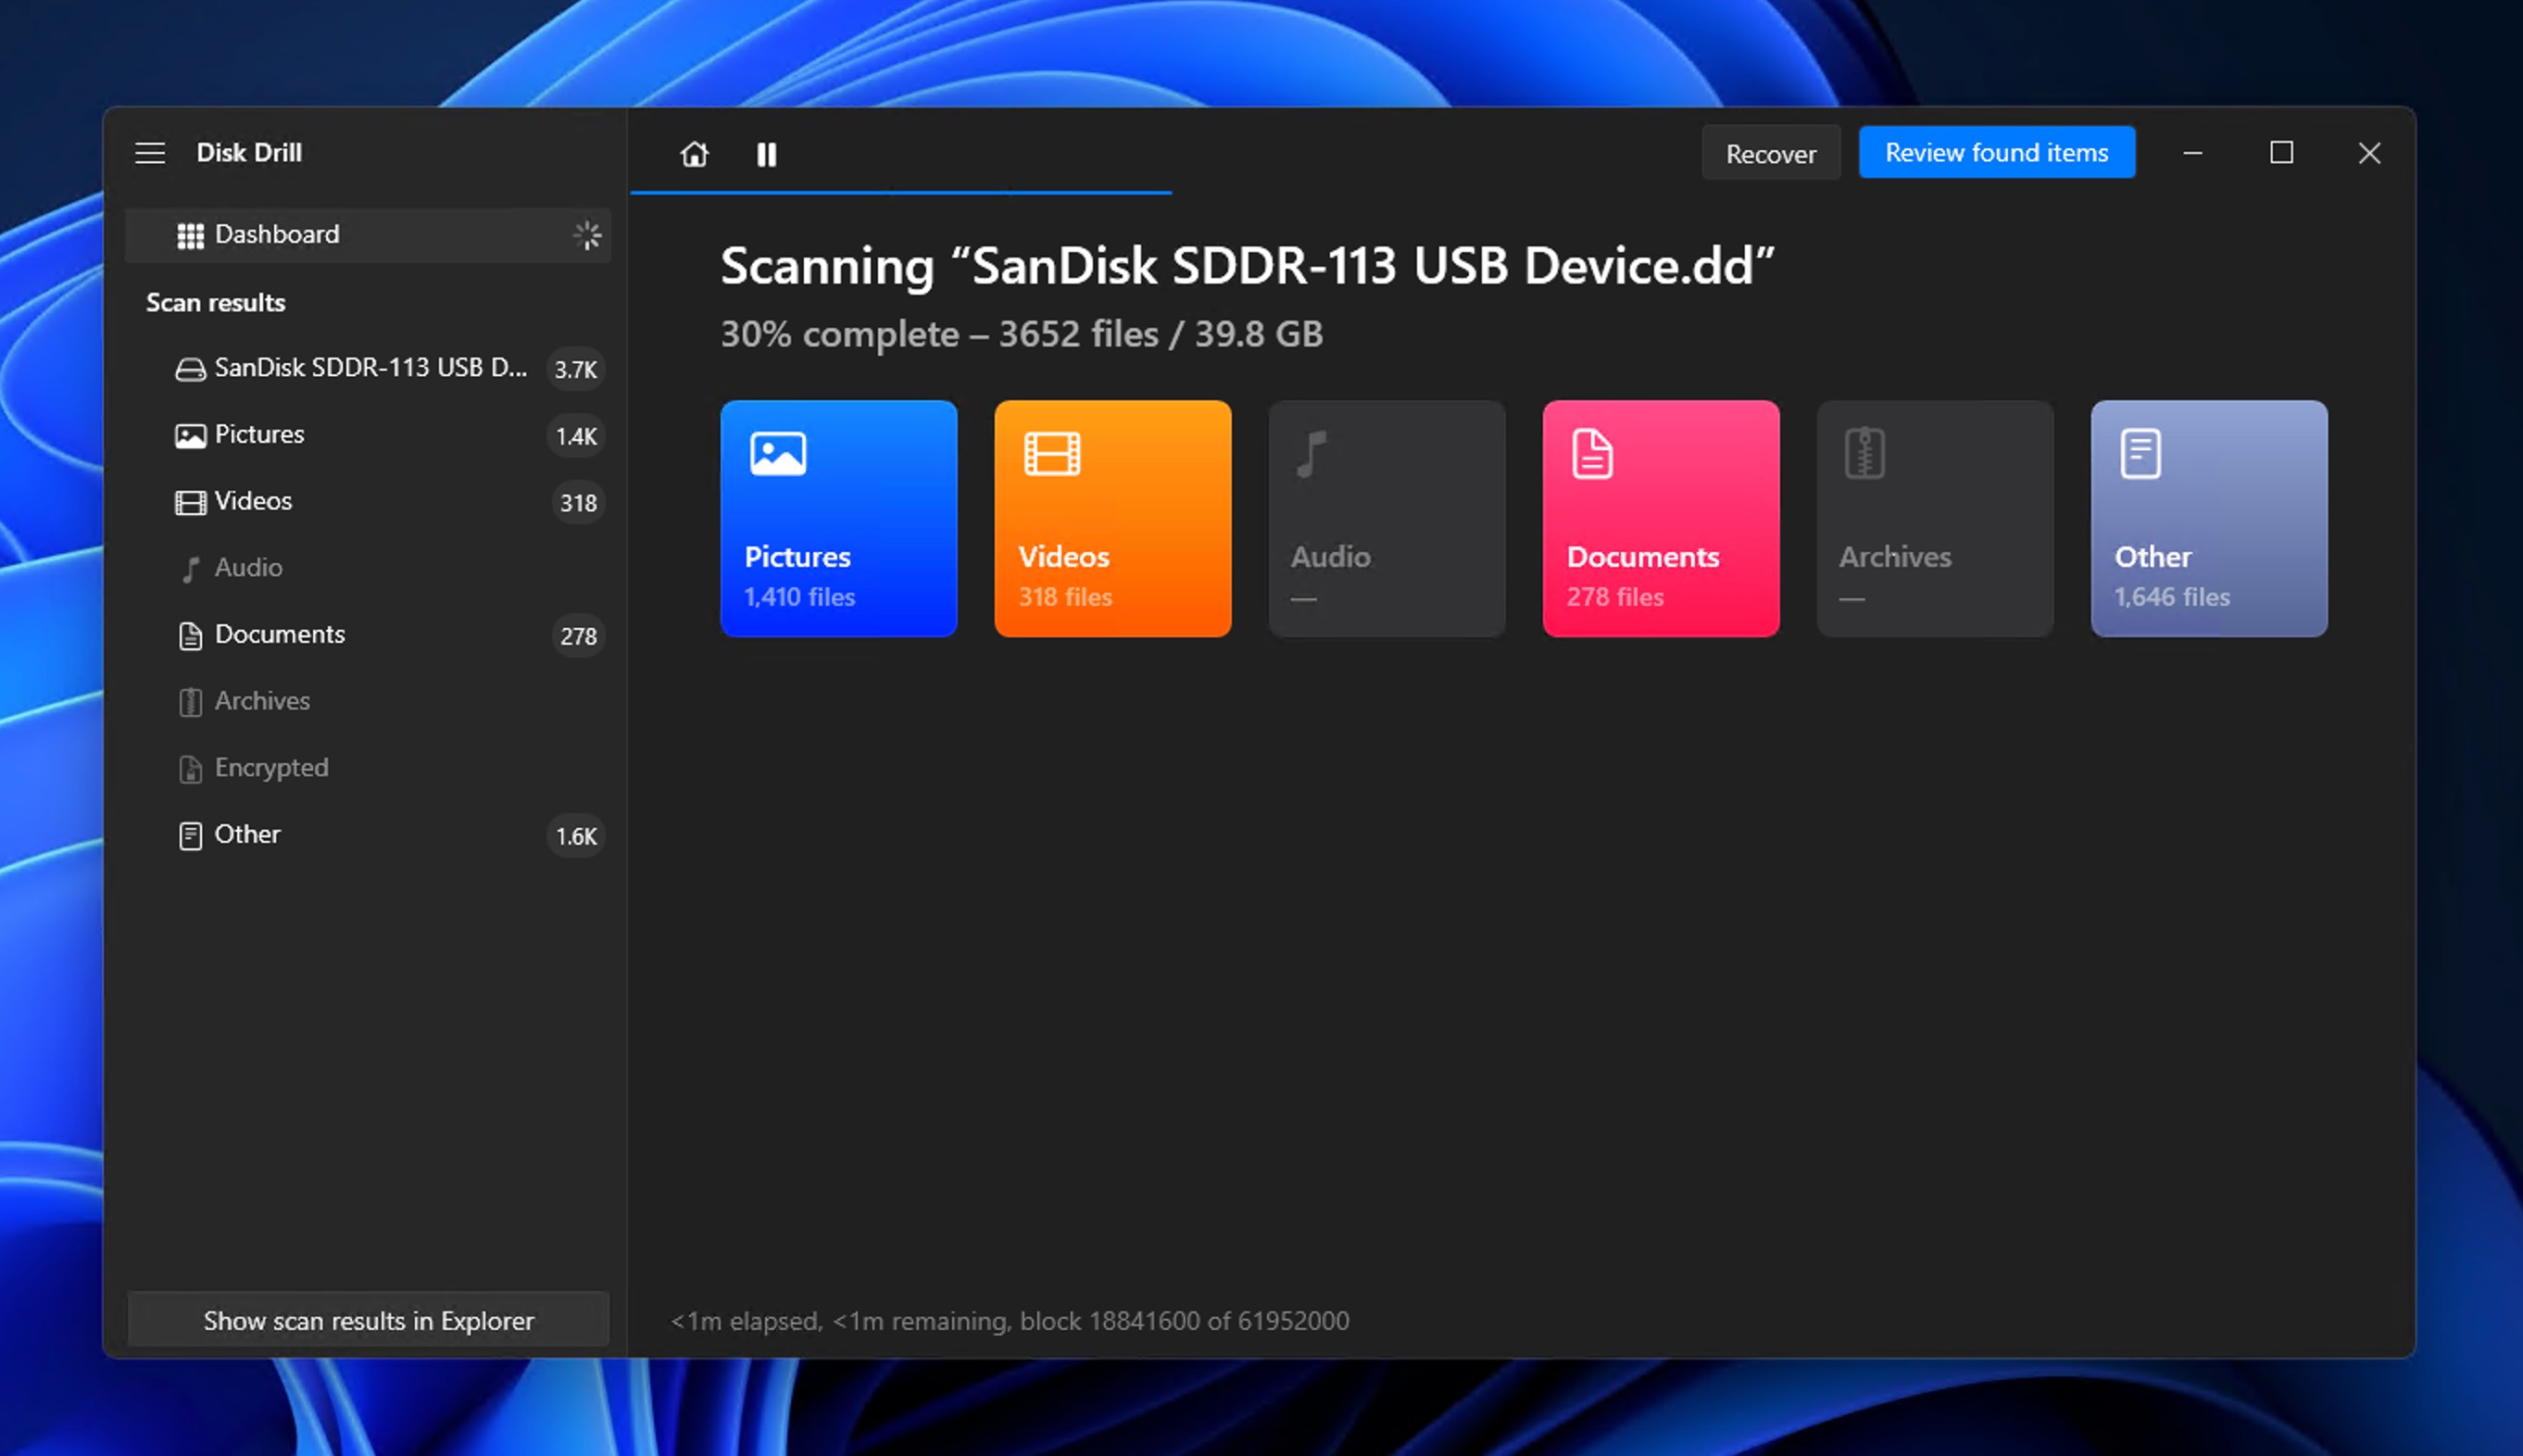This screenshot has width=2523, height=1456.
Task: Maximize the Disk Drill window
Action: click(x=2281, y=153)
